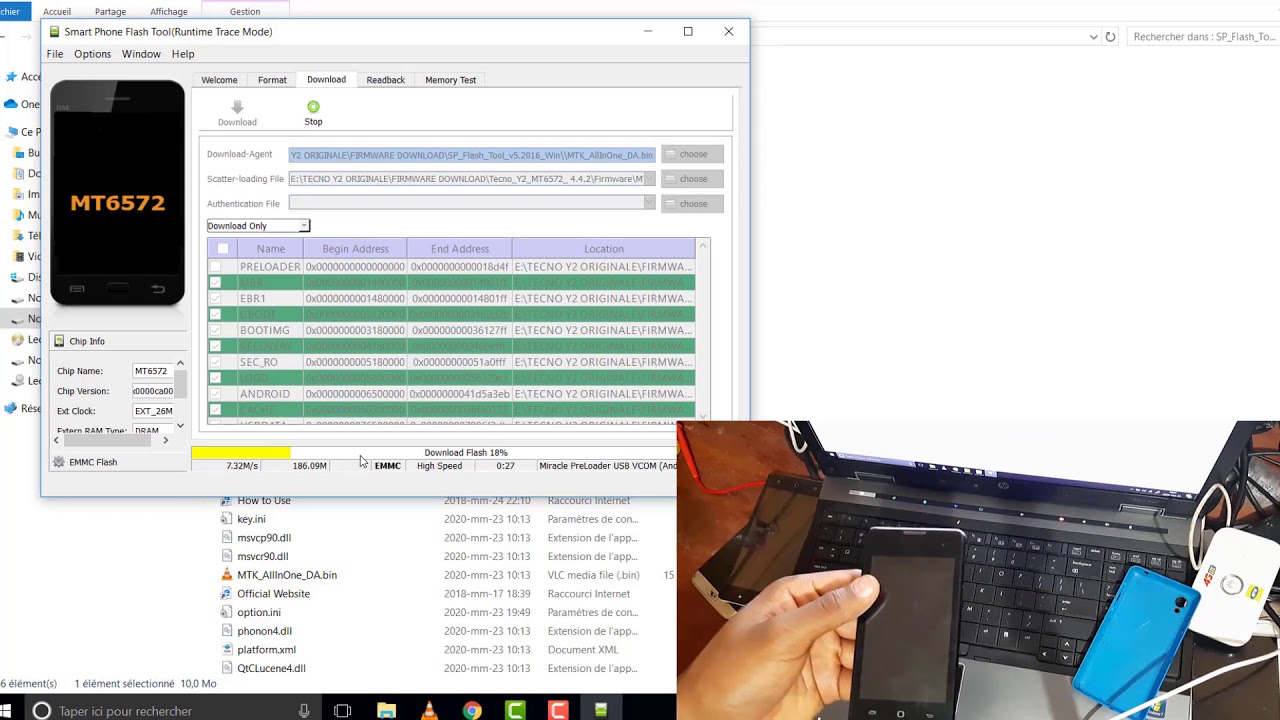Open VLC media player from the taskbar
Image resolution: width=1280 pixels, height=720 pixels.
[x=429, y=711]
